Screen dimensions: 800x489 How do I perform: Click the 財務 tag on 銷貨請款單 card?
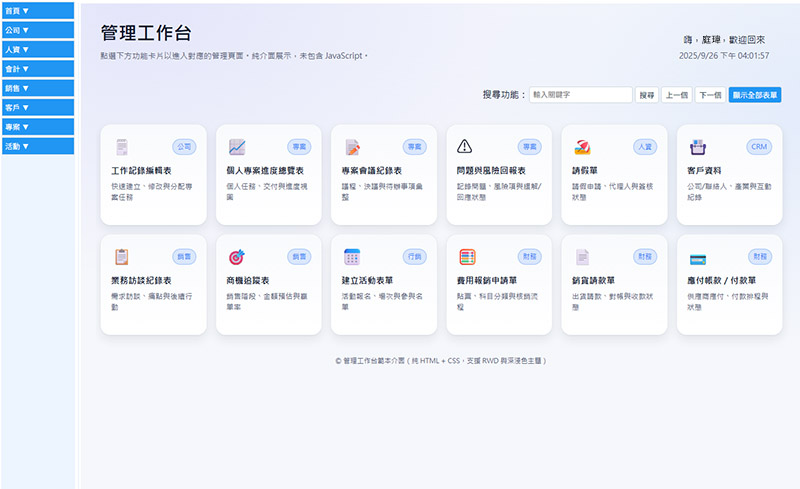pyautogui.click(x=645, y=257)
